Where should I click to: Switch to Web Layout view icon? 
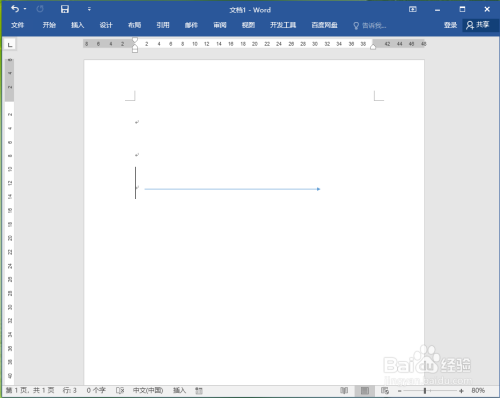[x=385, y=390]
